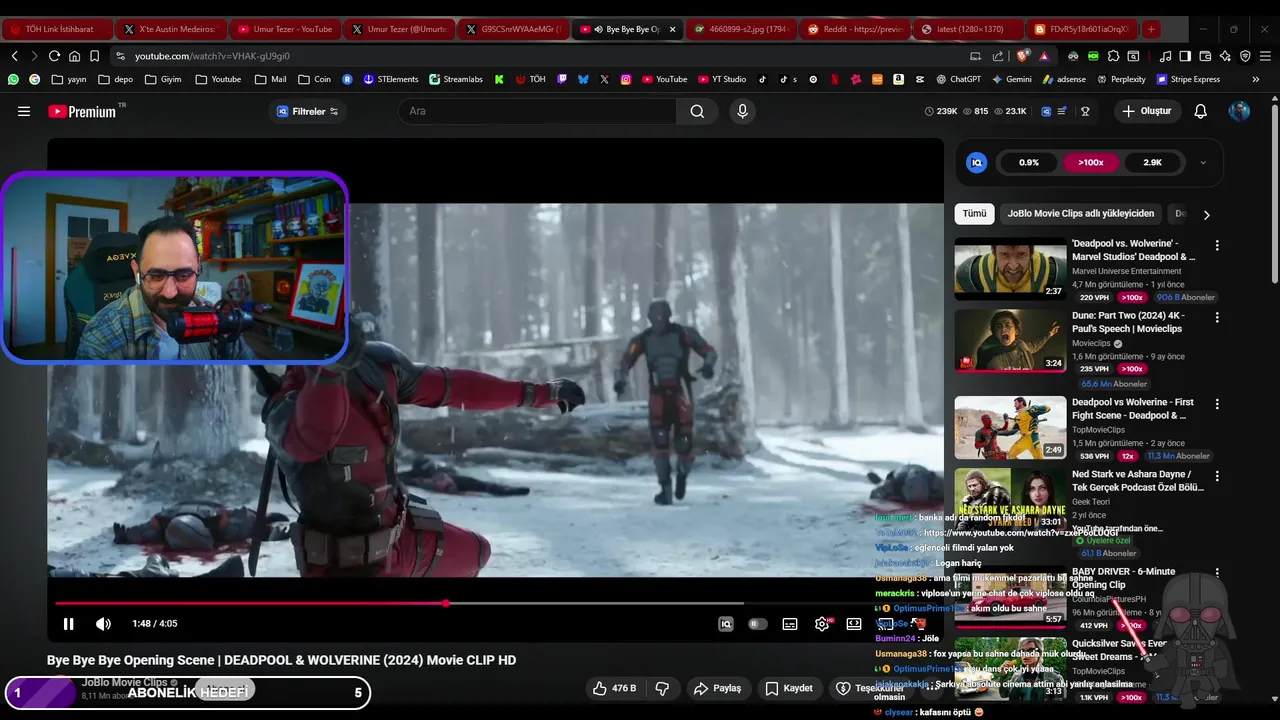Viewport: 1280px width, 720px height.
Task: Open vidIQ icon in the player controls
Action: (726, 624)
